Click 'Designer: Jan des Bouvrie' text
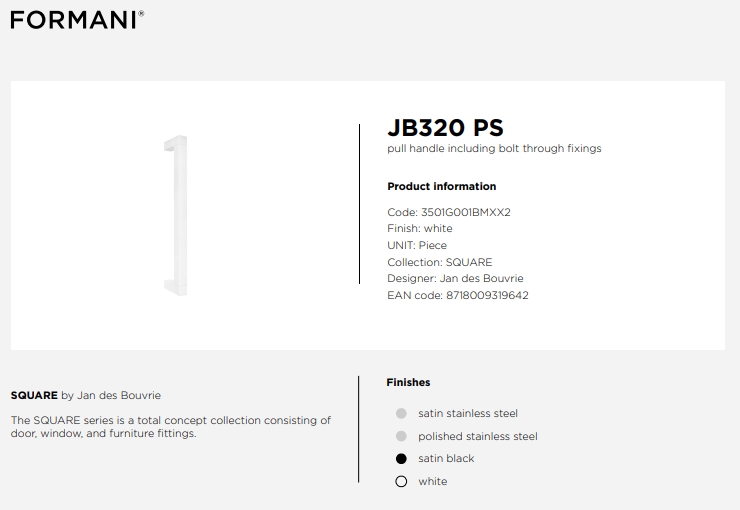 455,278
